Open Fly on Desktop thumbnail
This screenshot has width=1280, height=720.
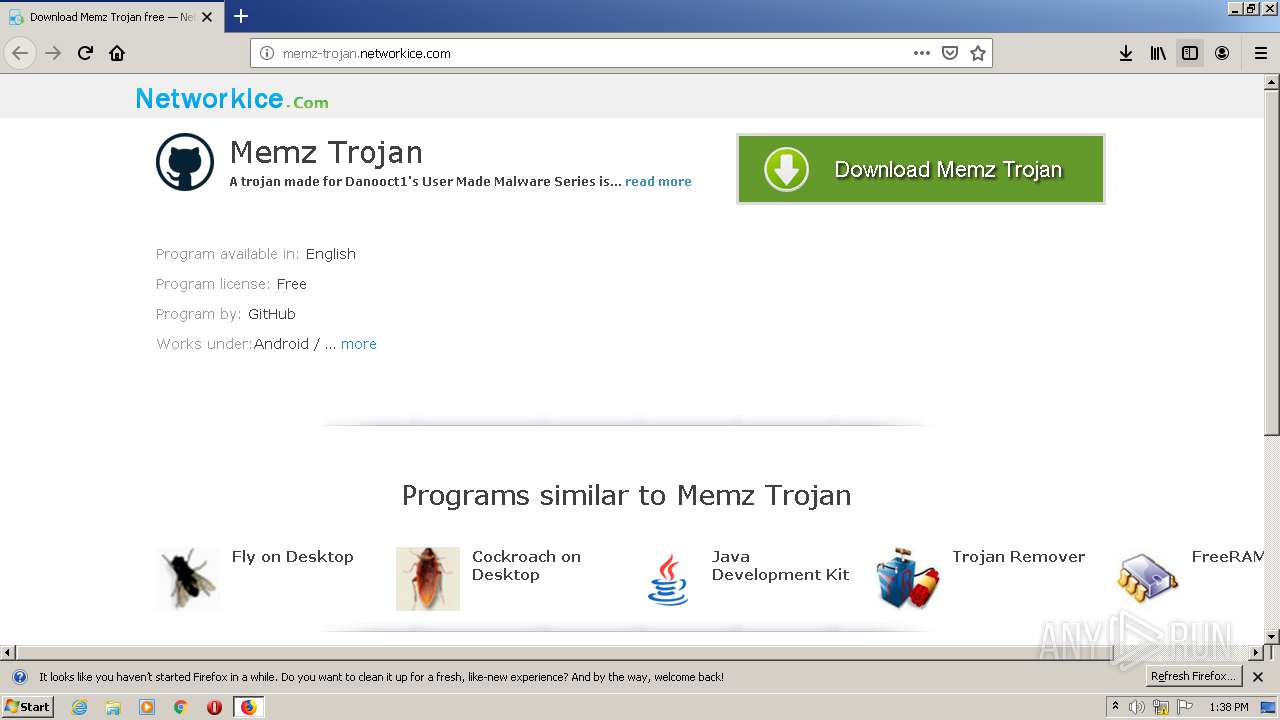pos(188,579)
